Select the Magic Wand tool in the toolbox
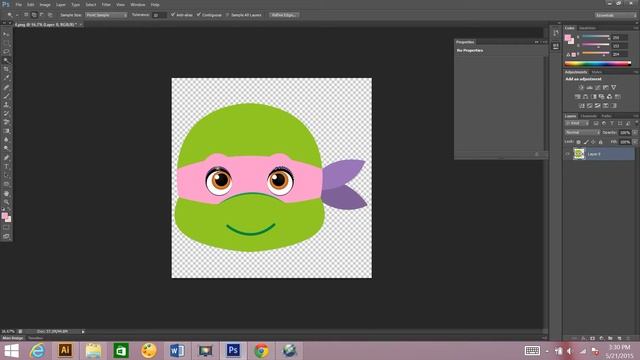Image resolution: width=640 pixels, height=360 pixels. 6,61
